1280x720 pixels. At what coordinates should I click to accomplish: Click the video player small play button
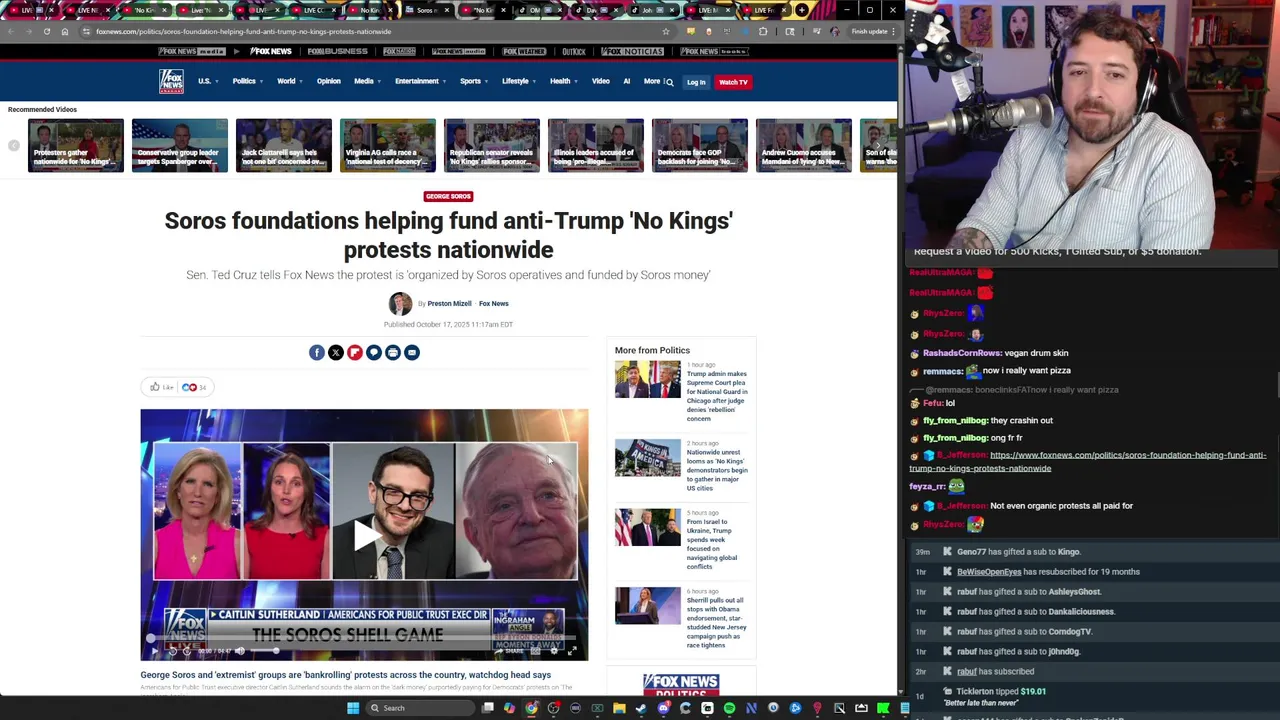[153, 651]
